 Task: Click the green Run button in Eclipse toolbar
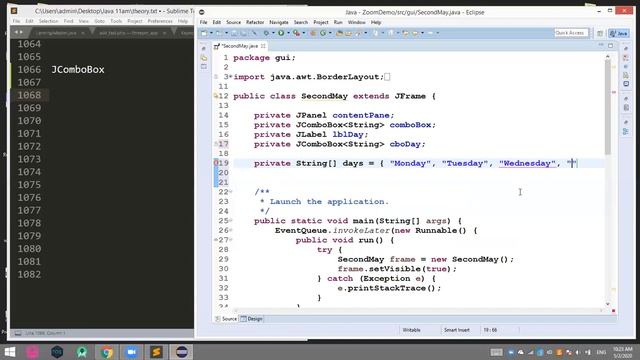(x=281, y=33)
